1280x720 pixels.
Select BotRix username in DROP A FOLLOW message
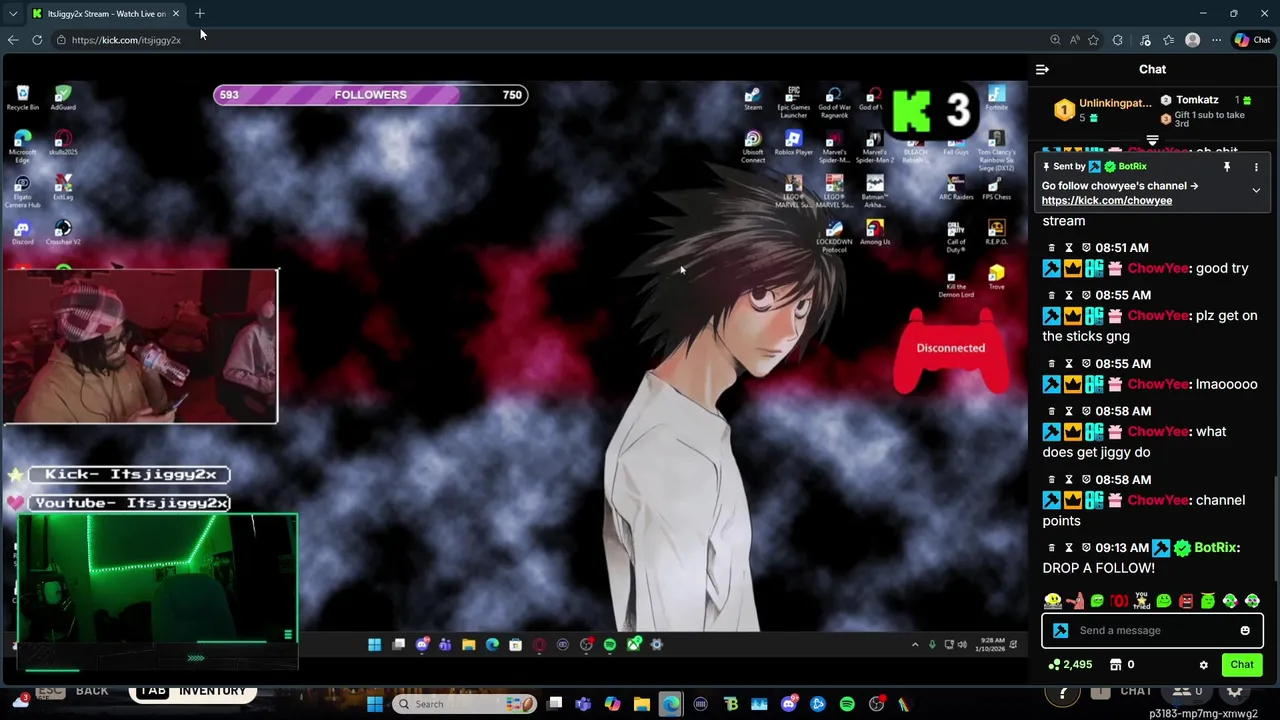tap(1215, 548)
